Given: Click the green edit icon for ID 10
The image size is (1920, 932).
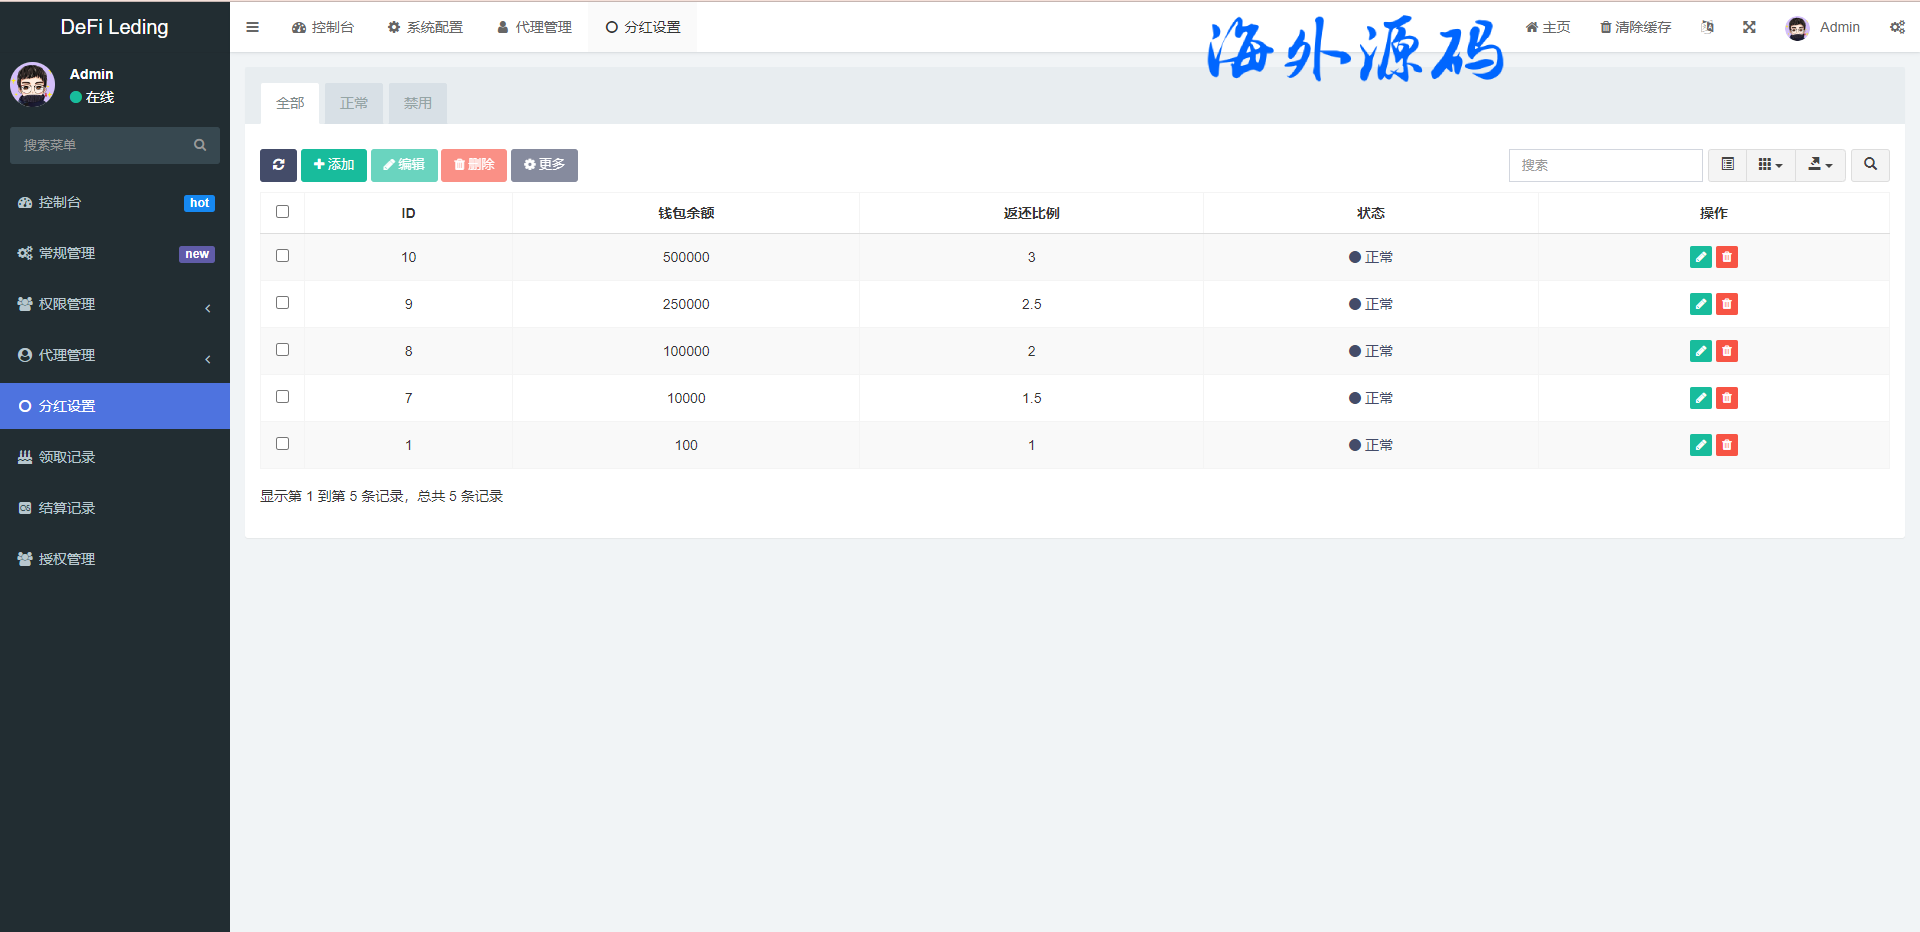Looking at the screenshot, I should click(x=1700, y=257).
